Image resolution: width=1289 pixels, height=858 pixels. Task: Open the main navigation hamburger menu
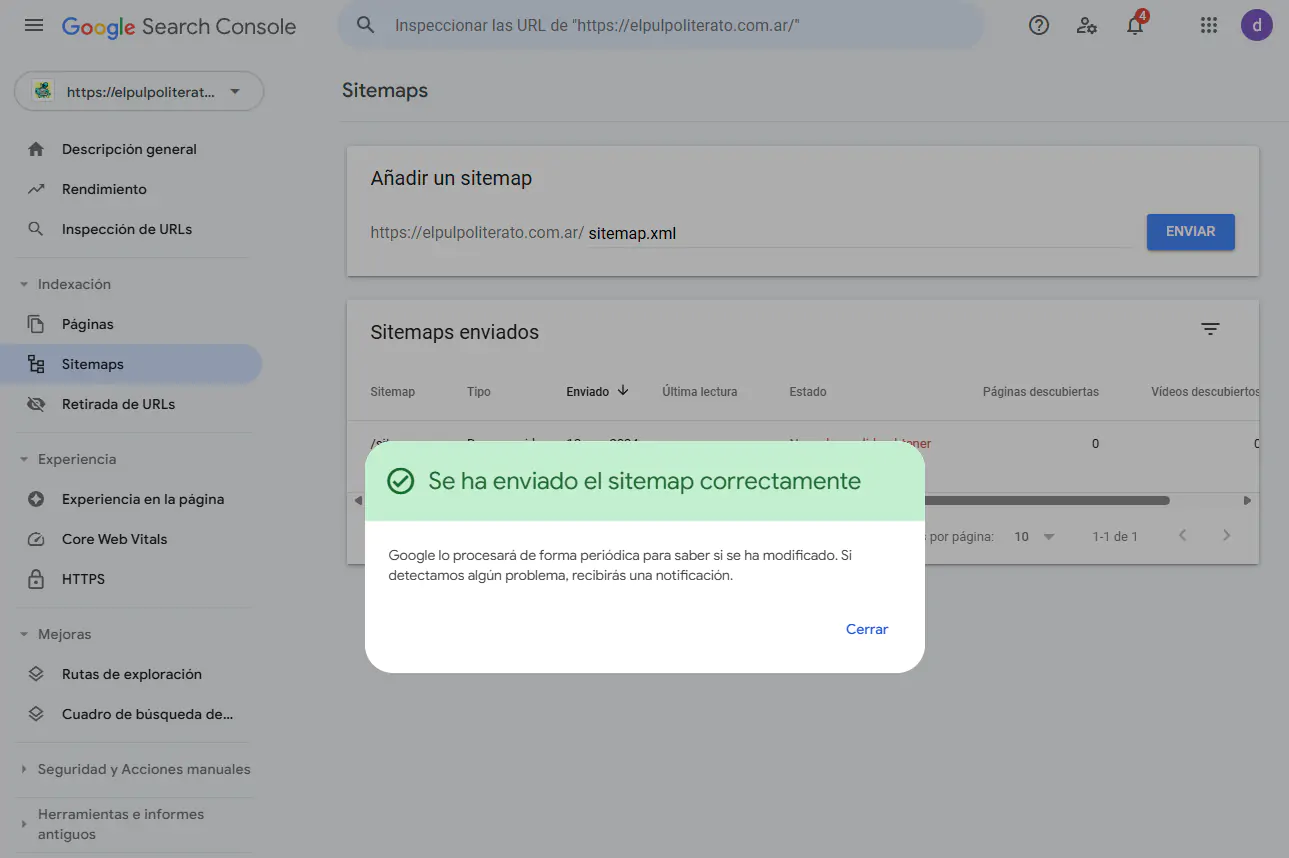33,25
